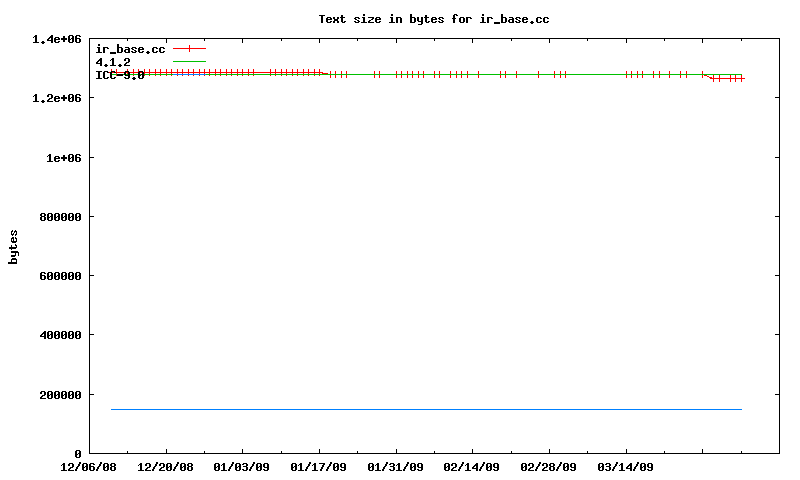
Task: Select the 03/14/09 date on x-axis
Action: [626, 467]
